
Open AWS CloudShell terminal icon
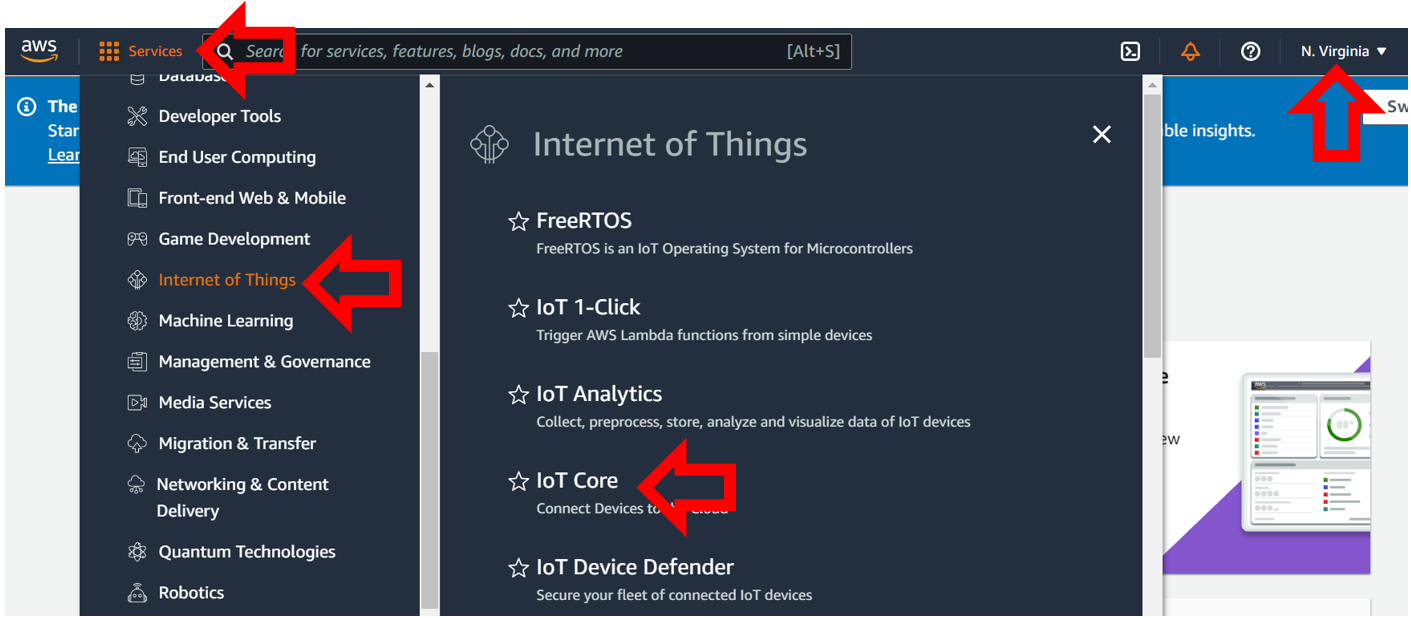1130,51
